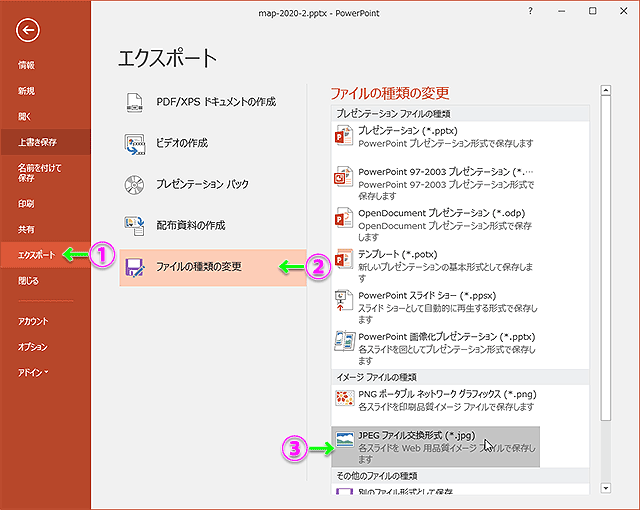Click the change file type floppy icon

(134, 267)
